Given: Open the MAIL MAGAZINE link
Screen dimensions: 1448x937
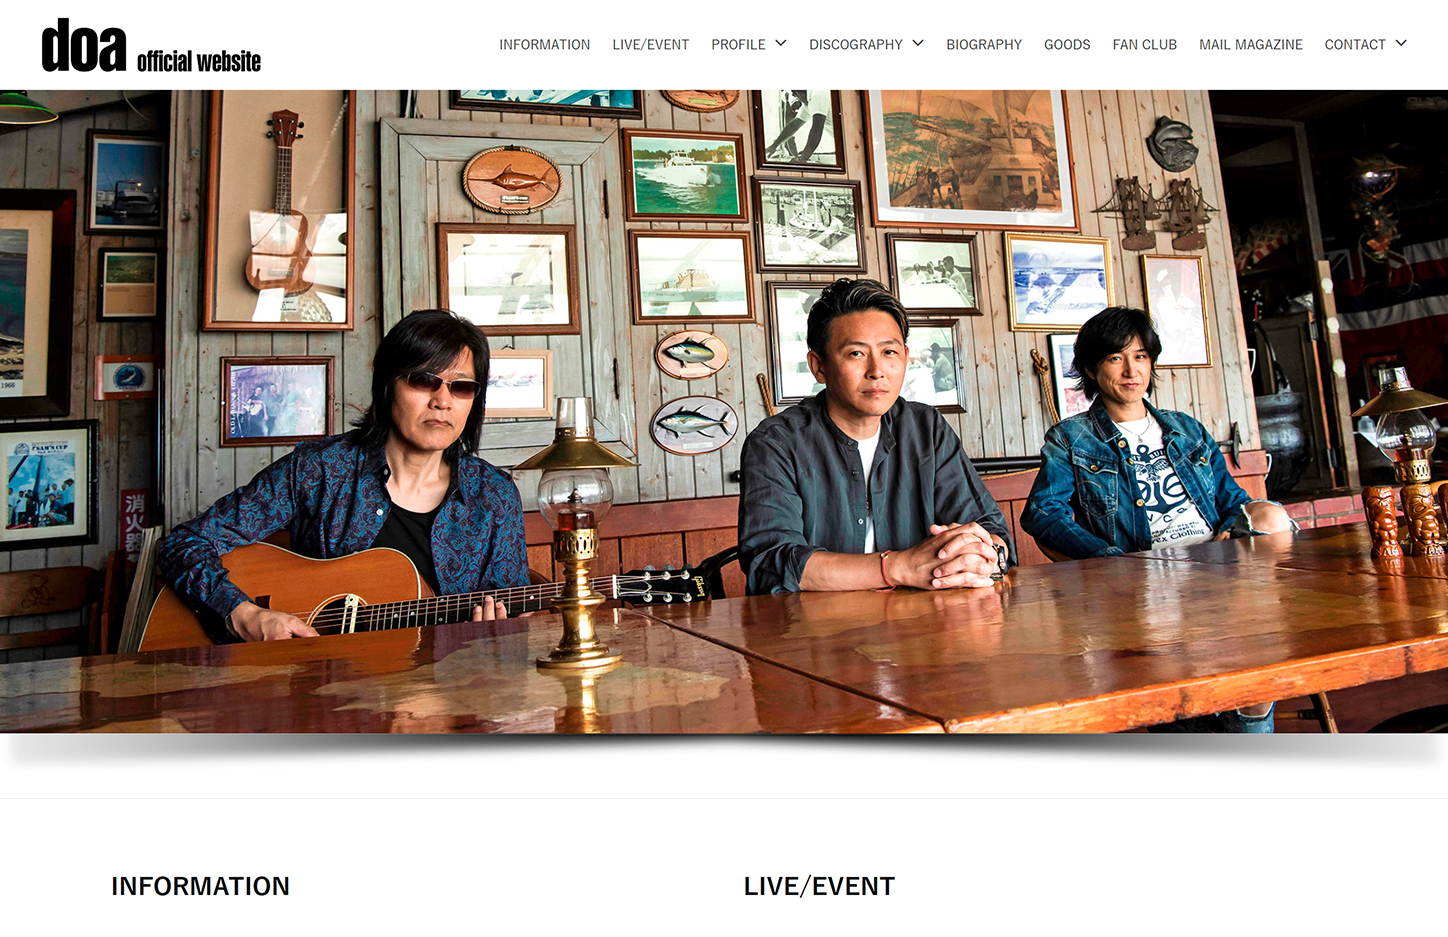Looking at the screenshot, I should pos(1251,45).
